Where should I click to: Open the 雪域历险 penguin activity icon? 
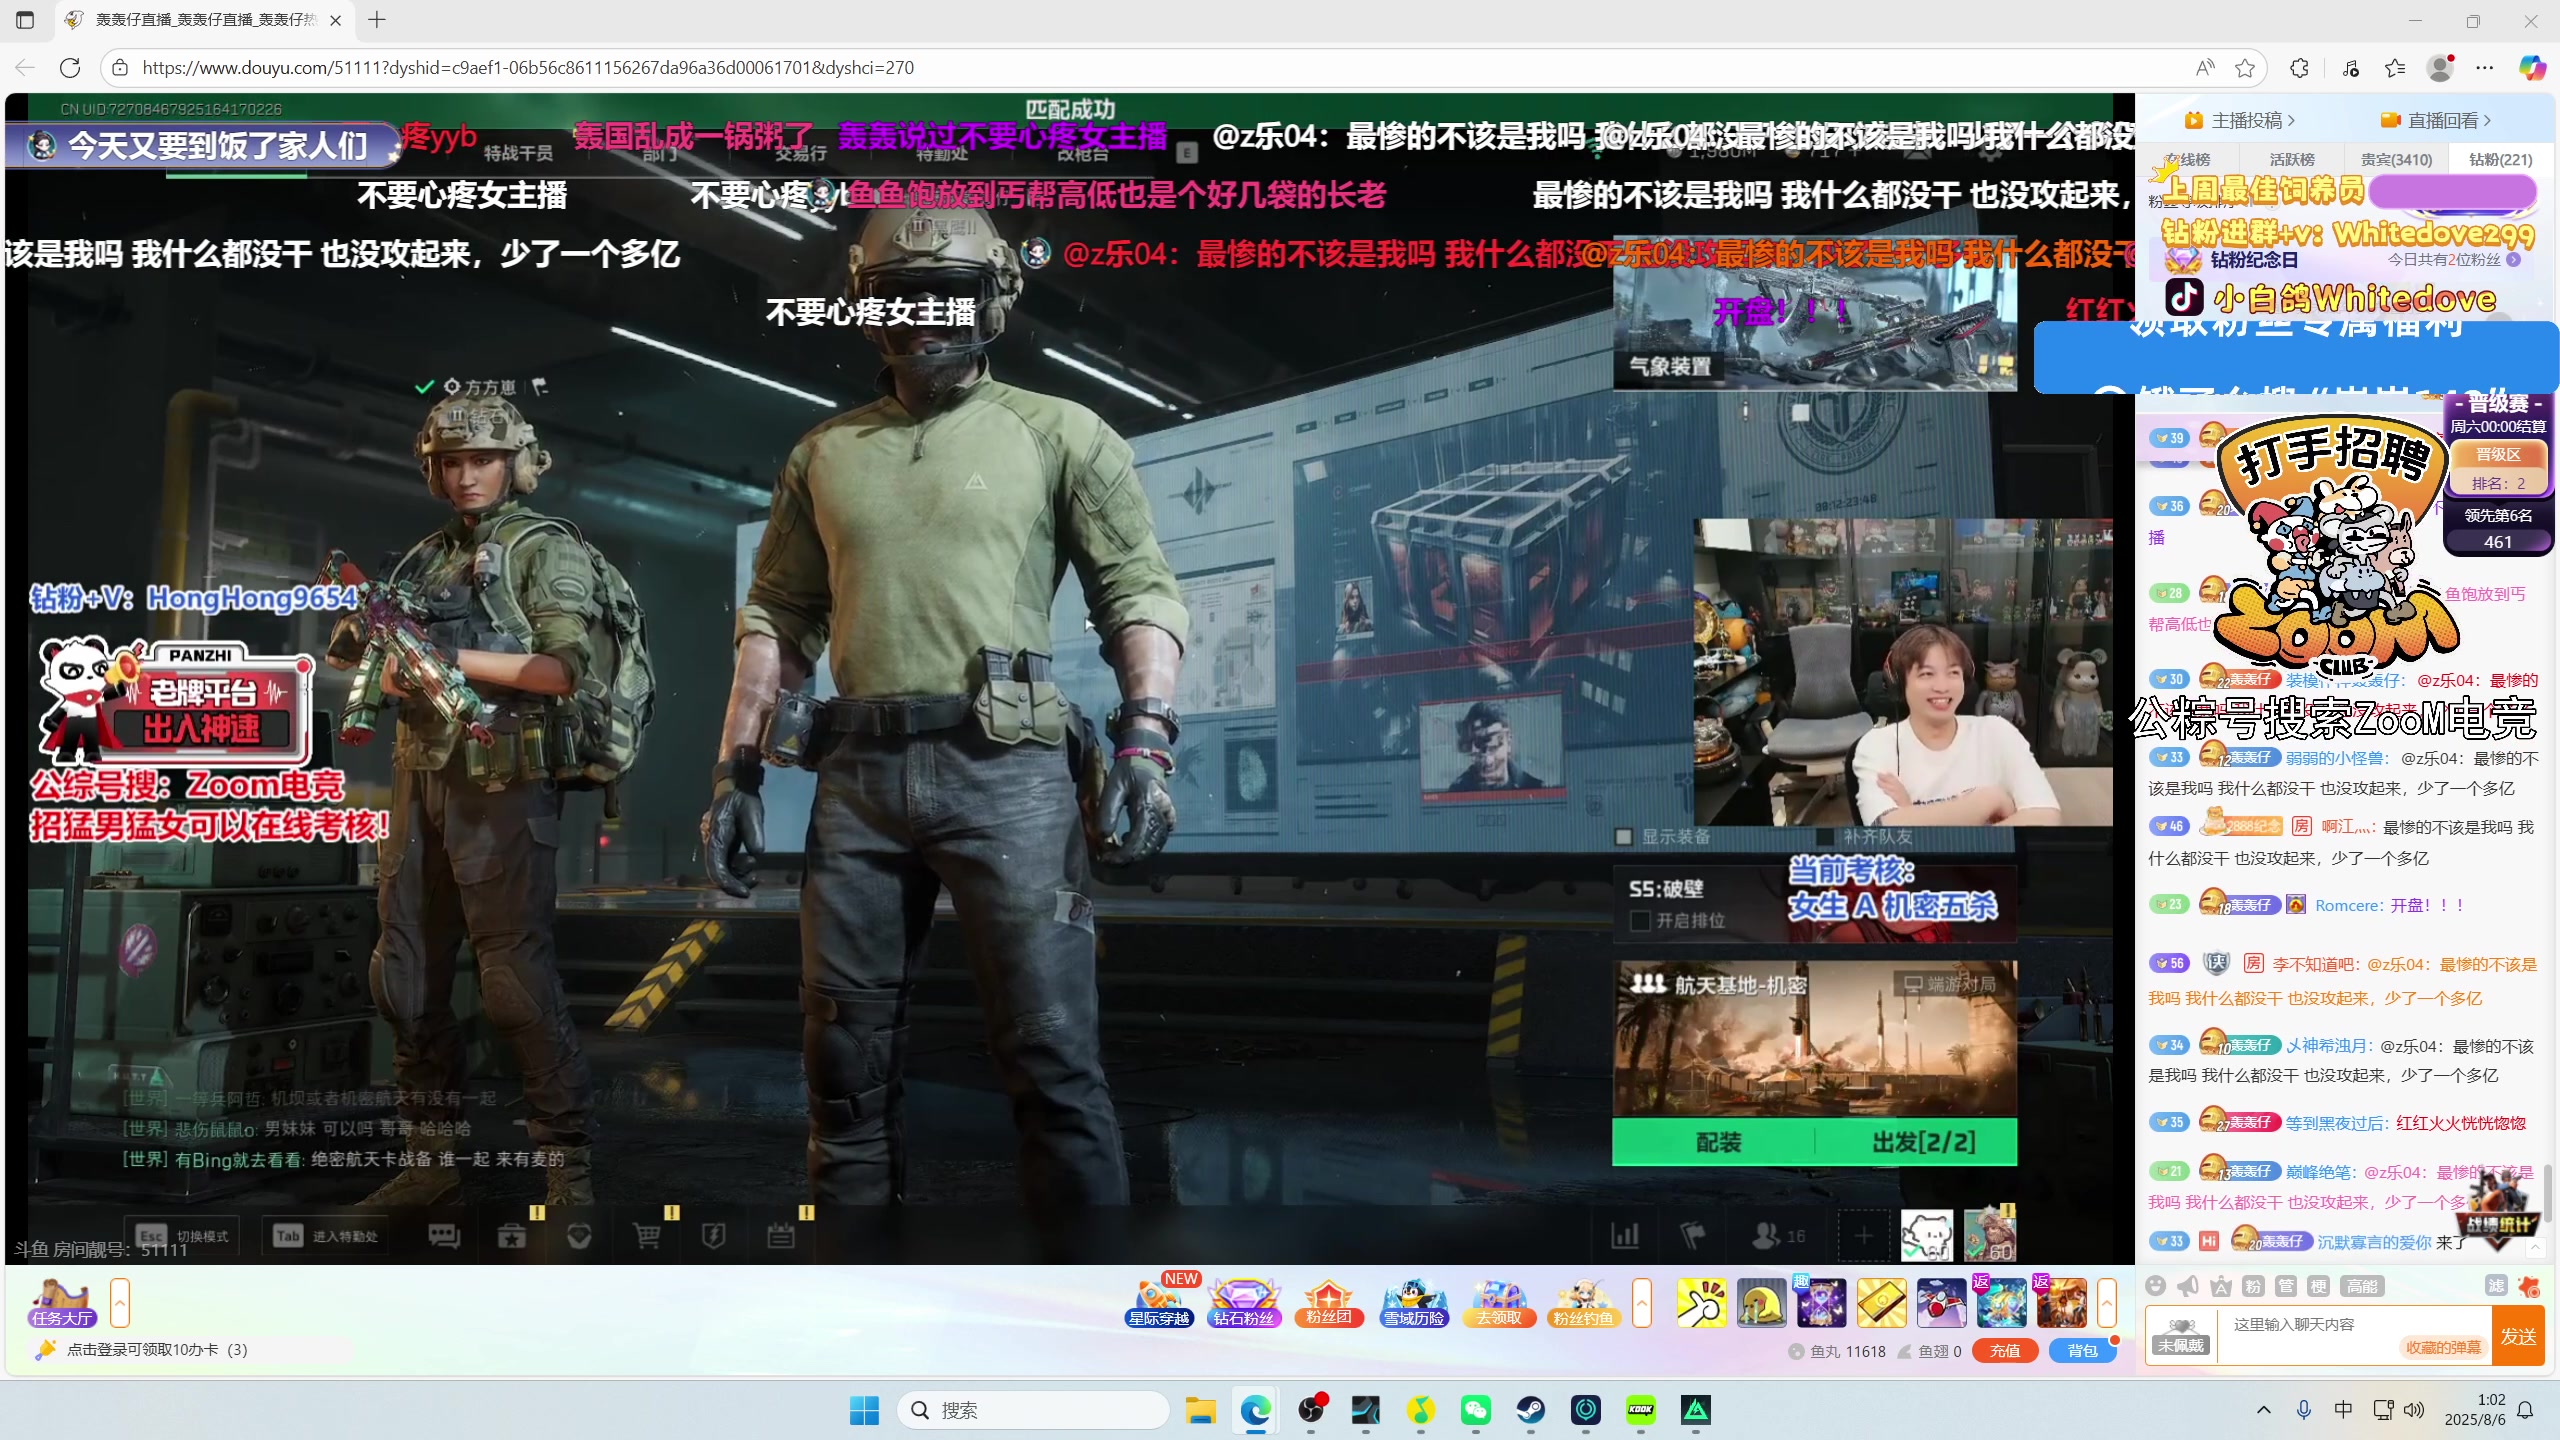click(1414, 1302)
